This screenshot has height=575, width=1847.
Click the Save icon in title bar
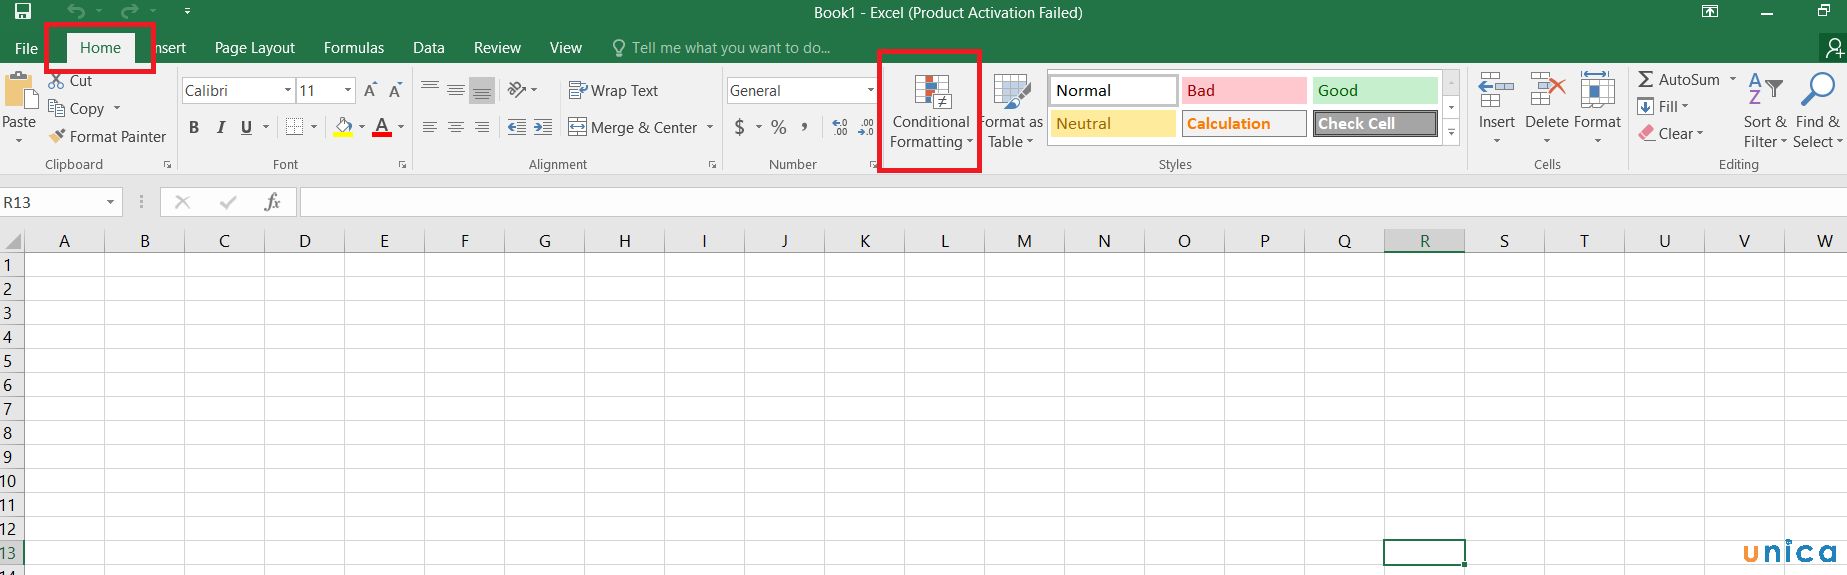click(x=22, y=12)
